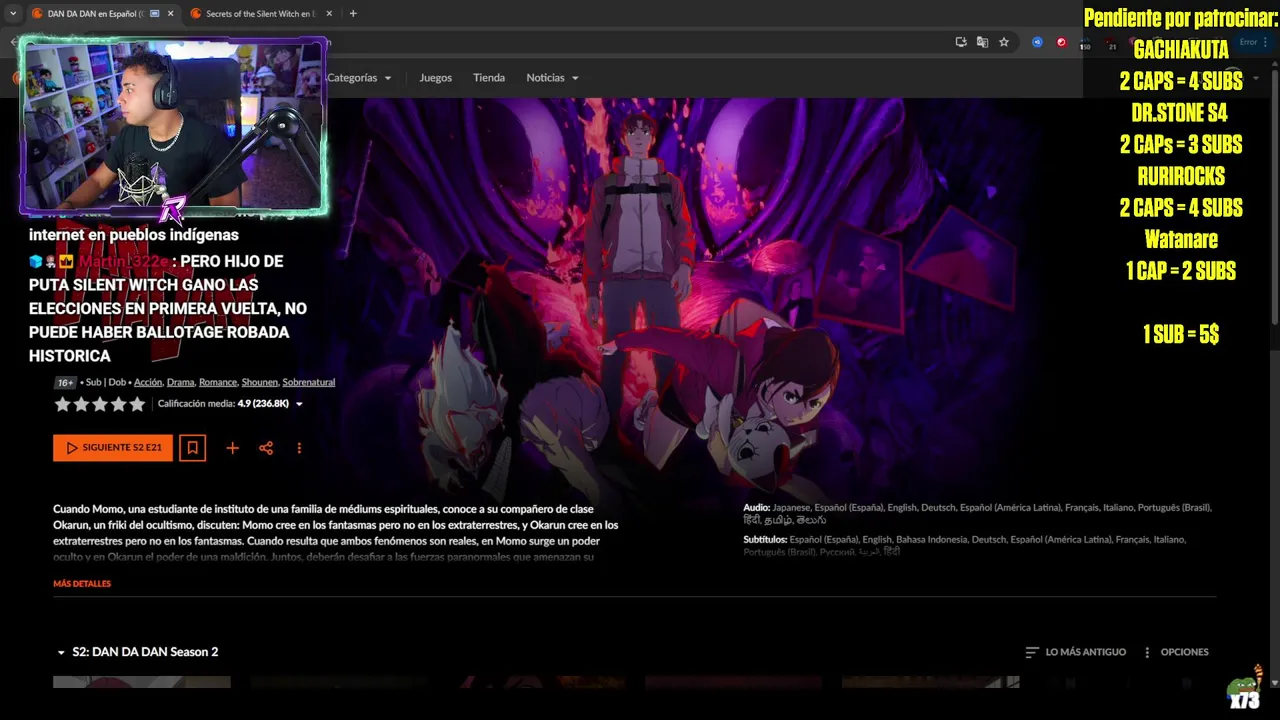Rate the series with the first star
The height and width of the screenshot is (720, 1280).
pos(62,404)
